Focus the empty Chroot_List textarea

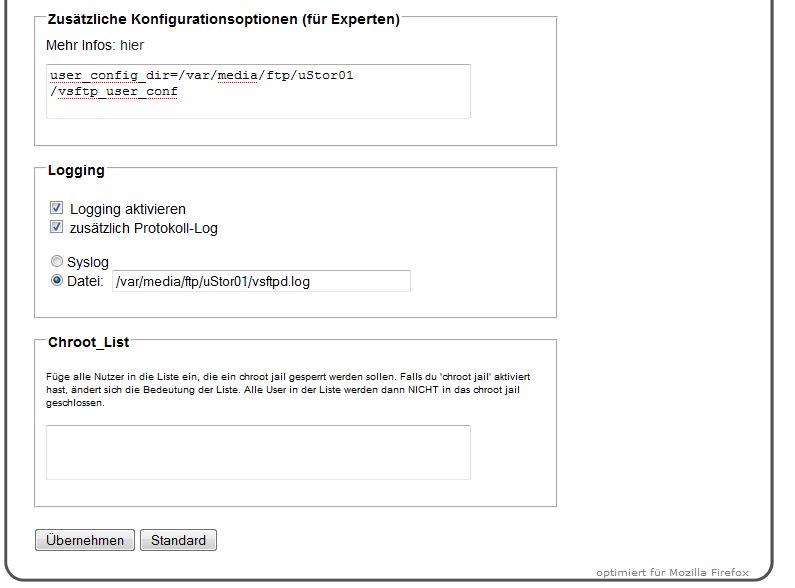(x=258, y=452)
